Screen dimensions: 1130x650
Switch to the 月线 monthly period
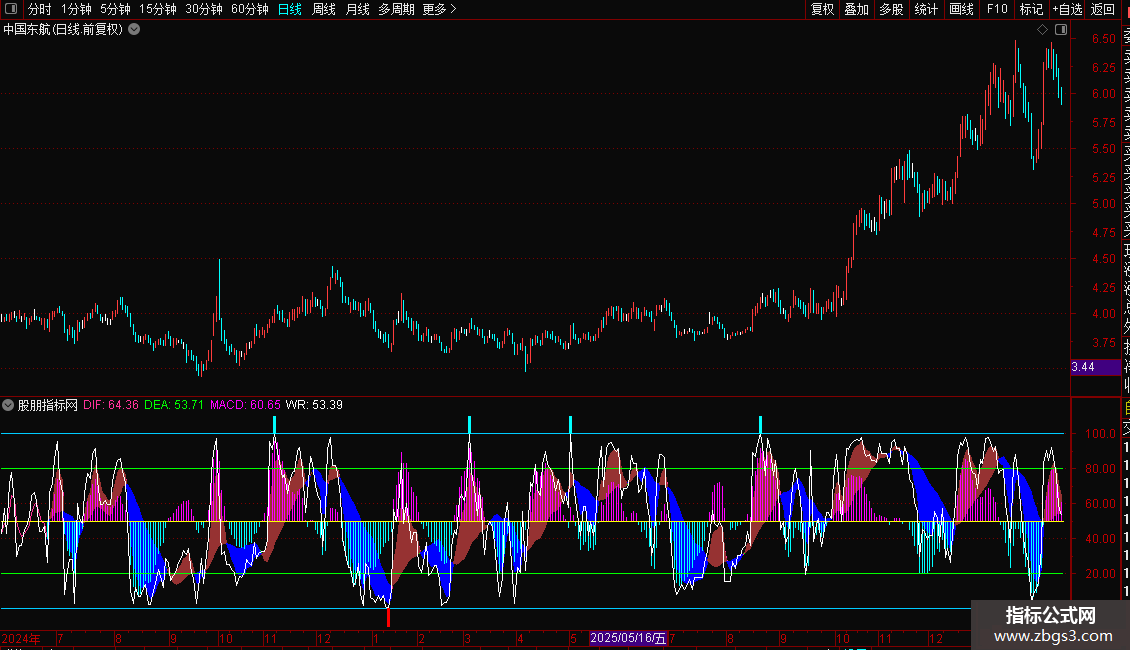(x=357, y=9)
